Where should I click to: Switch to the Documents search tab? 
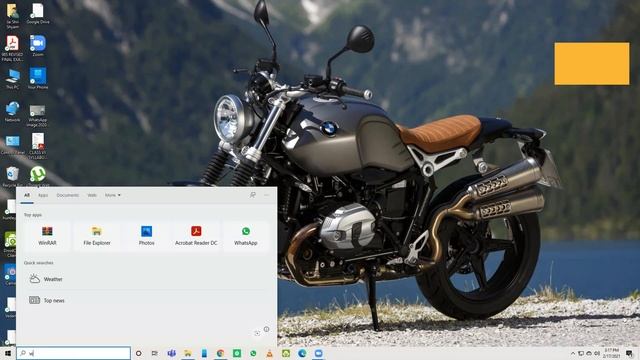(x=68, y=196)
